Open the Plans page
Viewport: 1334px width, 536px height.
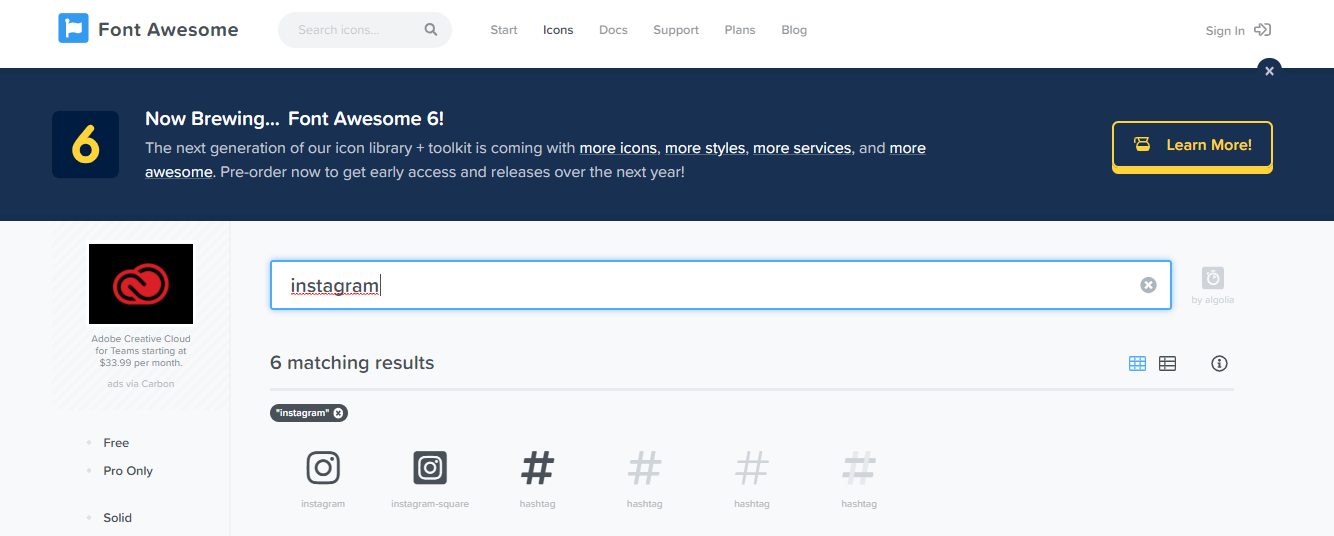coord(740,30)
